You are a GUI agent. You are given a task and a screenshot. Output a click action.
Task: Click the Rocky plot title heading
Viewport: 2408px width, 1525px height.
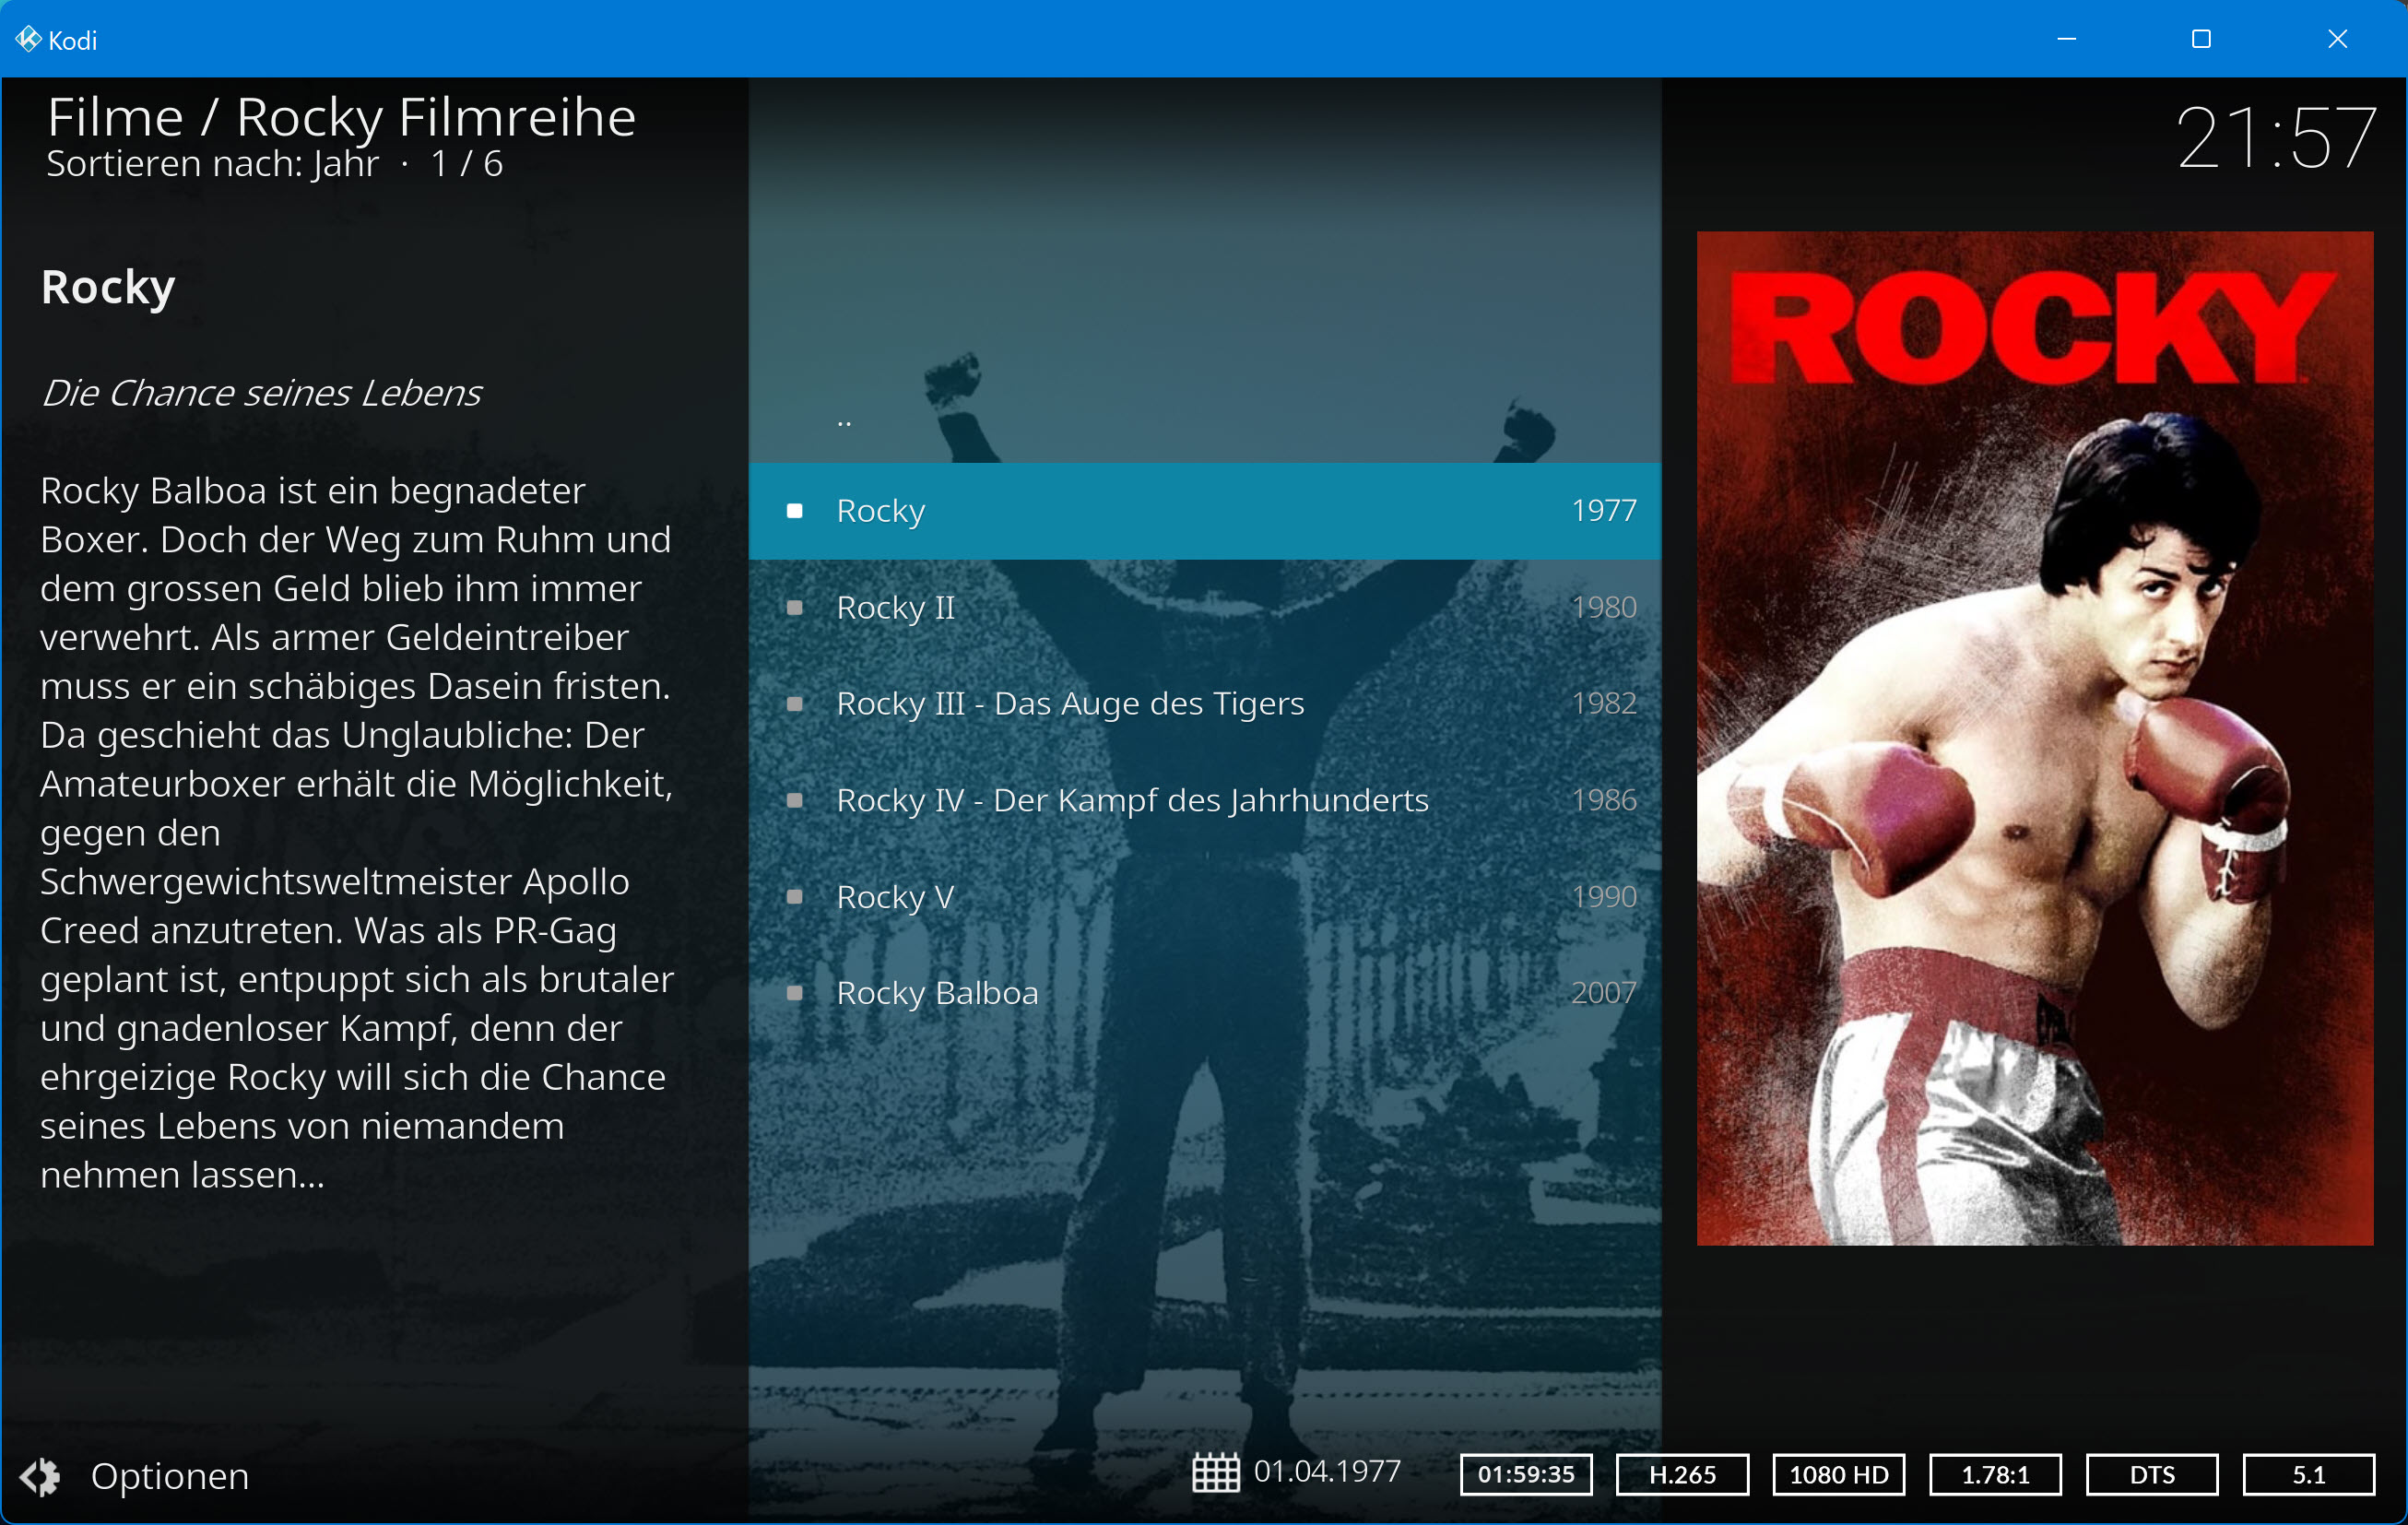coord(108,288)
